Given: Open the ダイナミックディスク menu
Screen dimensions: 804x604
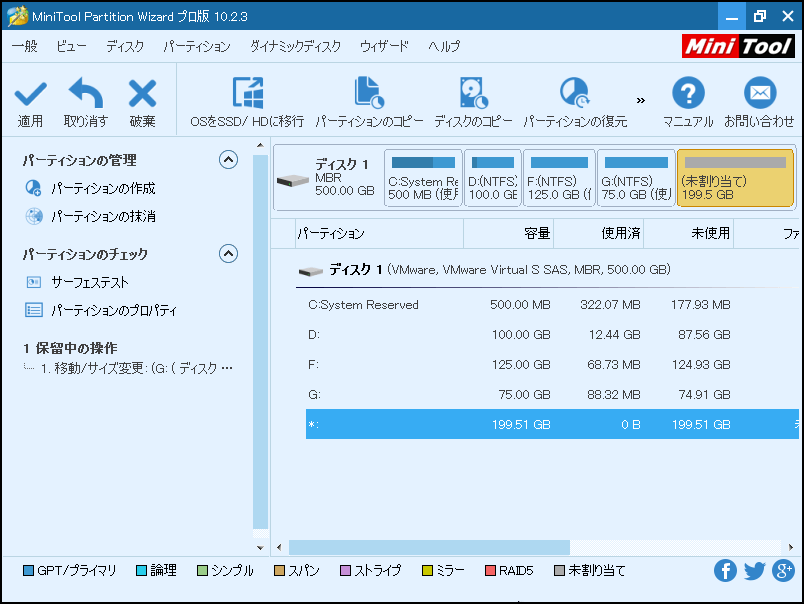Looking at the screenshot, I should pyautogui.click(x=295, y=46).
